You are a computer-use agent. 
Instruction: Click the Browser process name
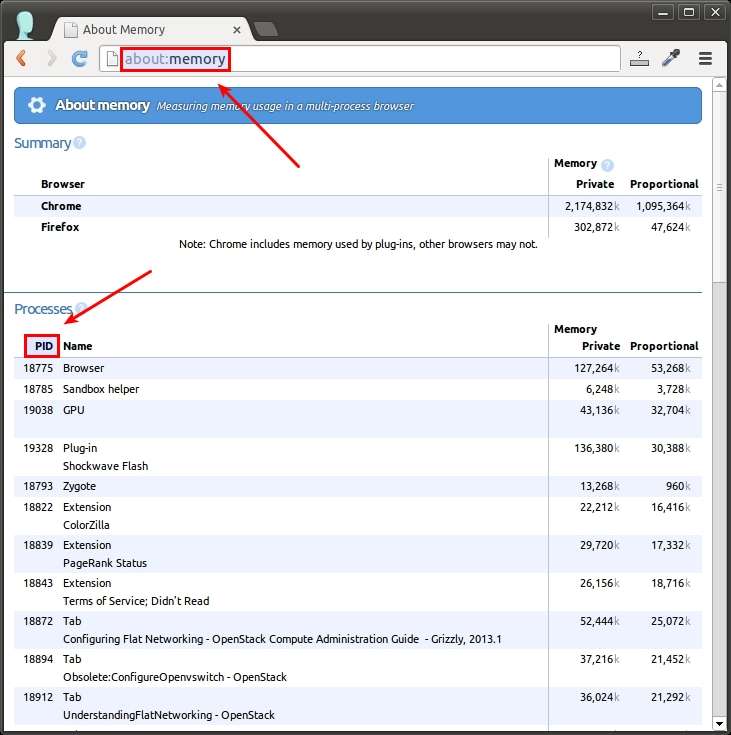point(83,368)
